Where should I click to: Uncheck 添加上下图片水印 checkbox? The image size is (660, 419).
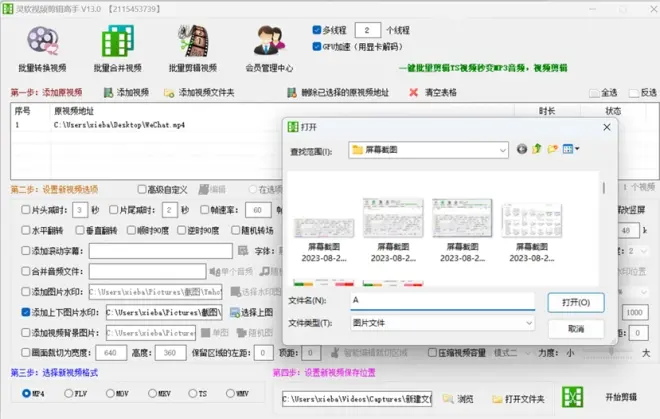[26, 312]
